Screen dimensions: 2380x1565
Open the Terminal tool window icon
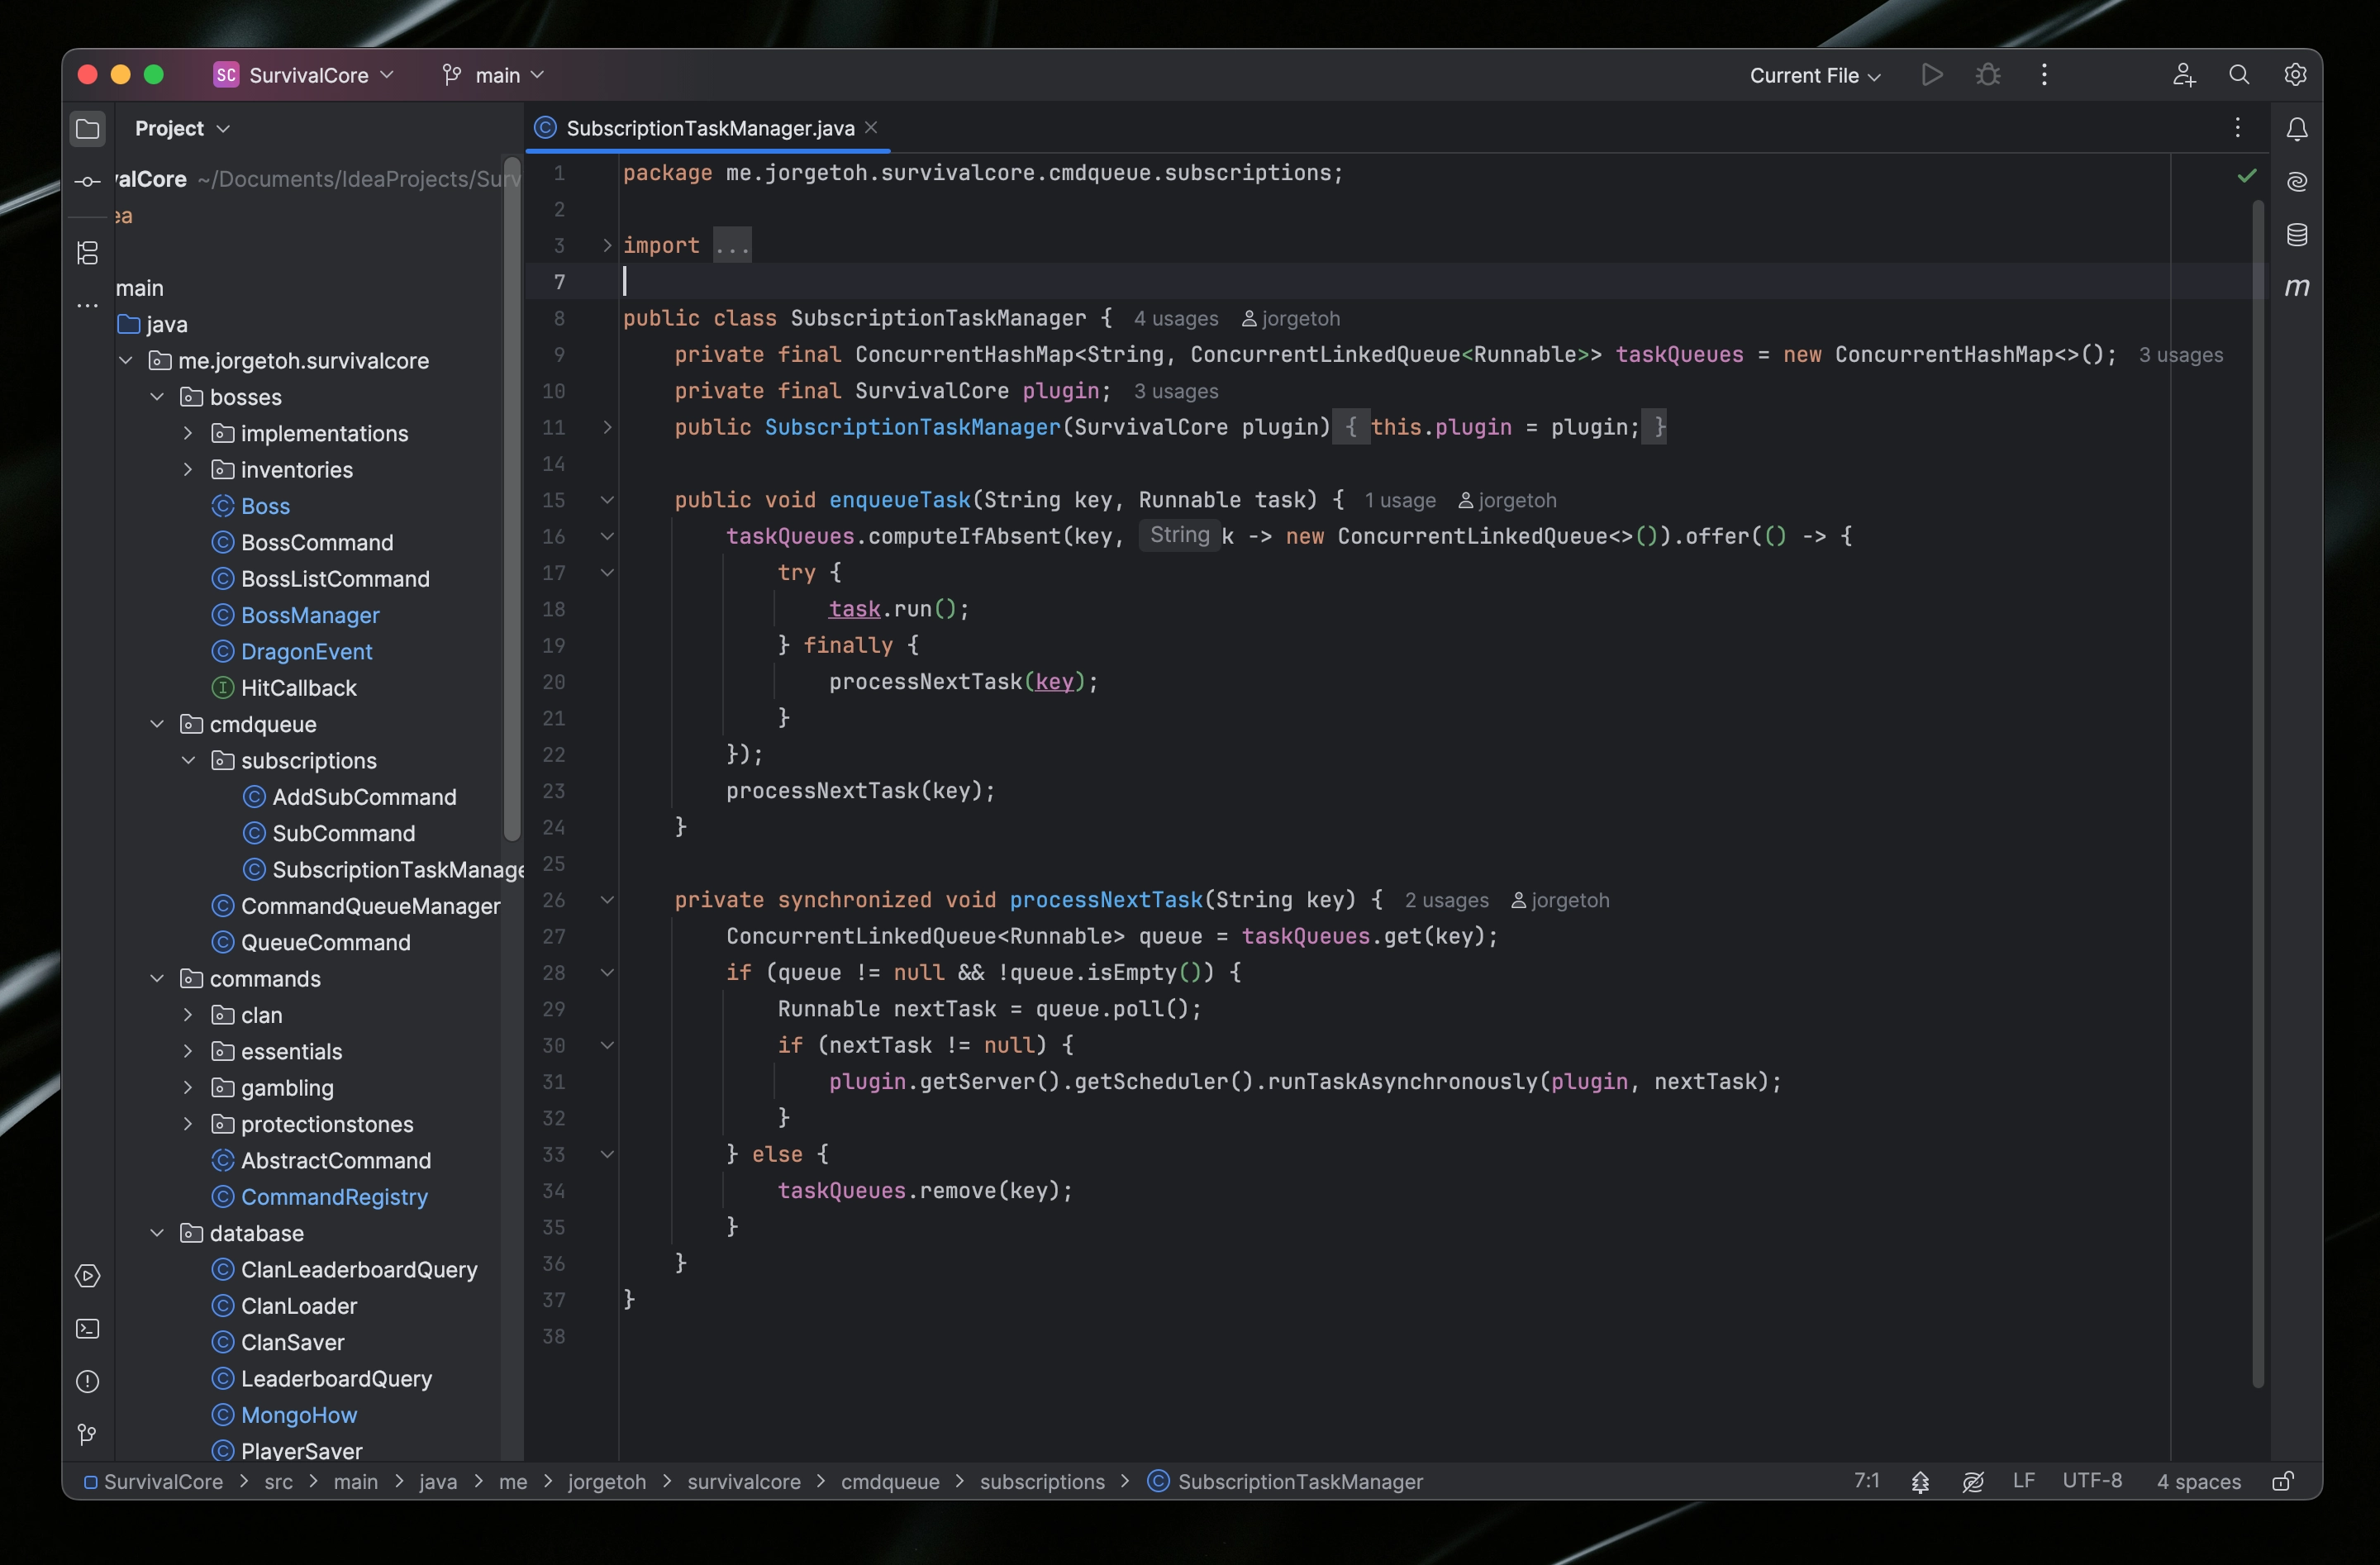[88, 1329]
